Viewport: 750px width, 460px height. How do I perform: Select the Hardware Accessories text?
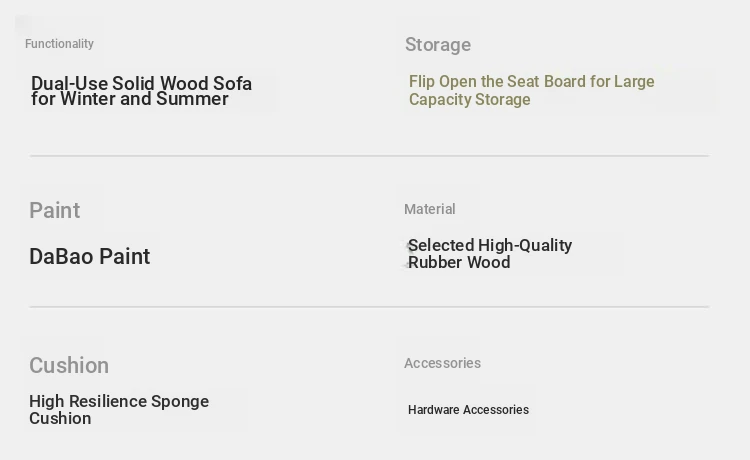pos(468,410)
